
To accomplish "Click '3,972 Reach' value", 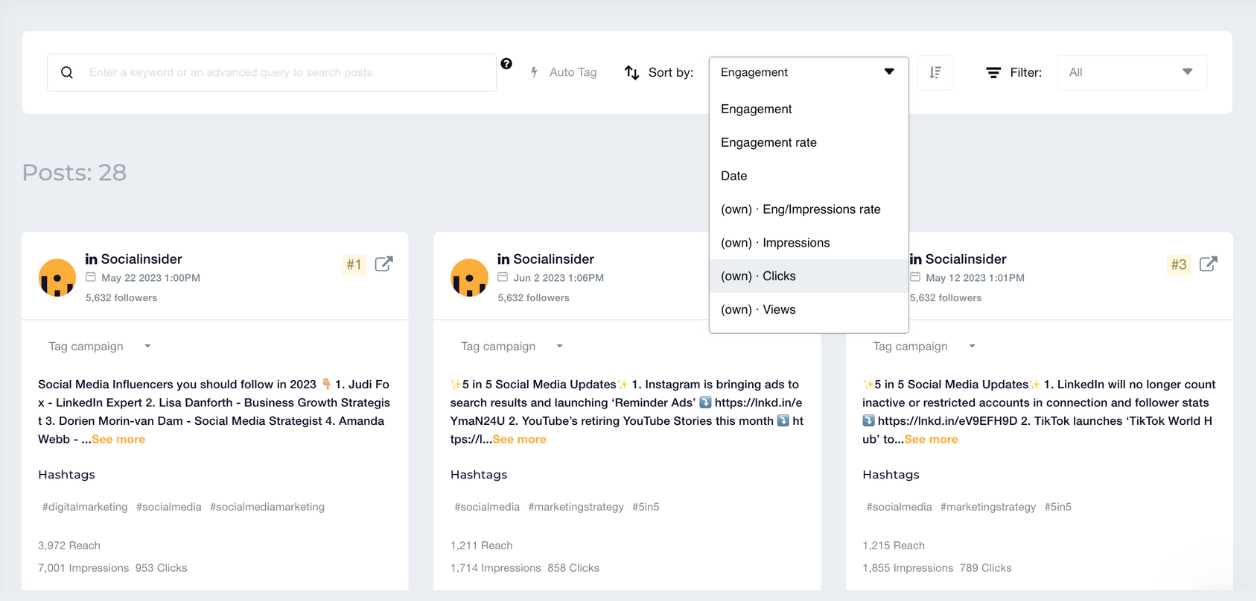I will (69, 546).
